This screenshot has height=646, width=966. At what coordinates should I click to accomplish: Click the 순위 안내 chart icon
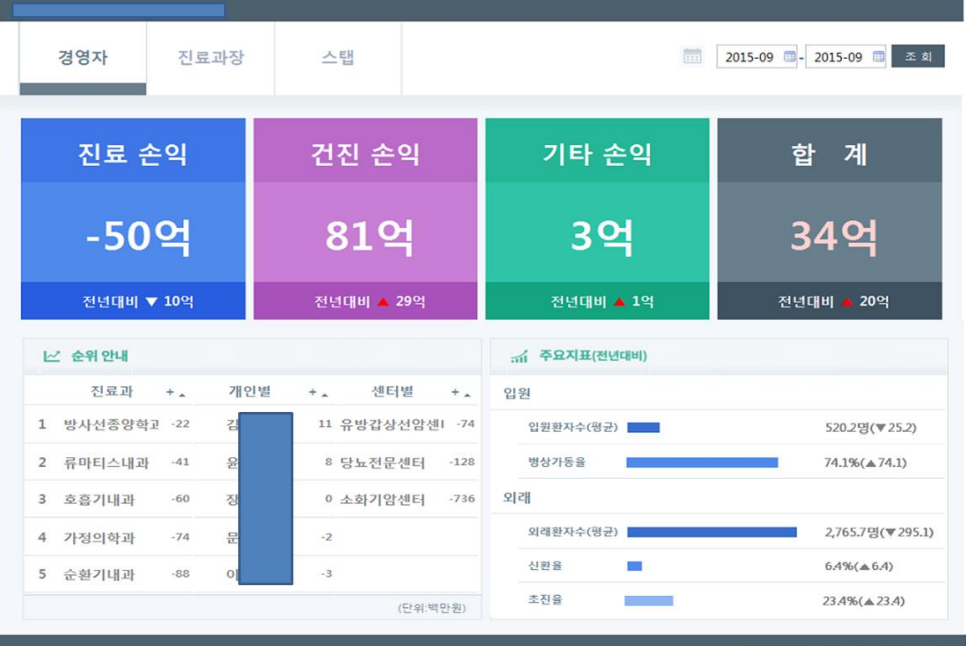(x=52, y=356)
